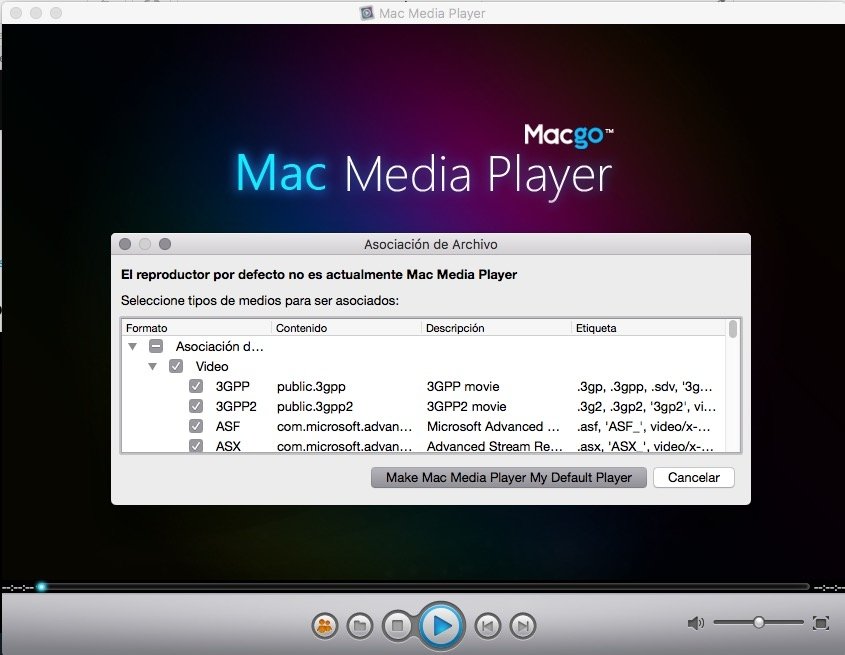
Task: Click the stop playback button
Action: (397, 626)
